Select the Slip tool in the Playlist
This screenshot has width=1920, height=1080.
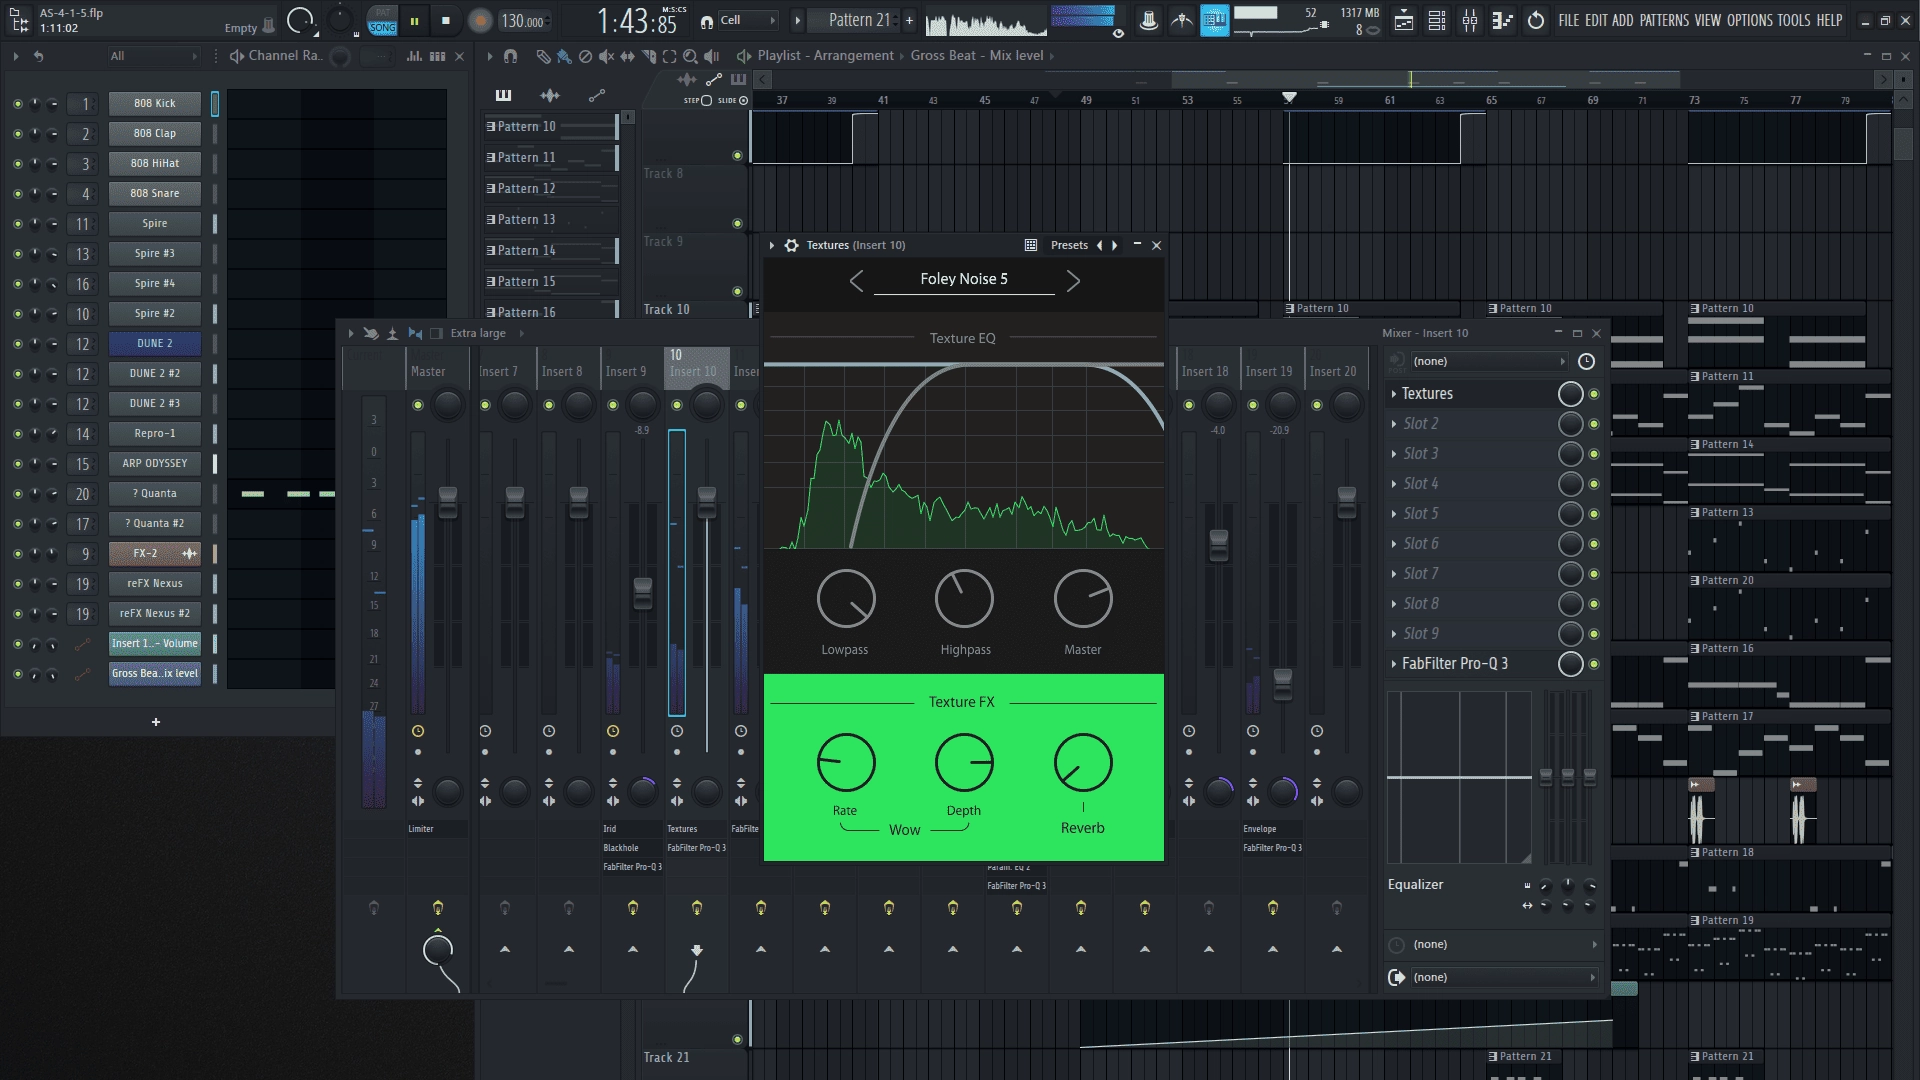(x=628, y=56)
